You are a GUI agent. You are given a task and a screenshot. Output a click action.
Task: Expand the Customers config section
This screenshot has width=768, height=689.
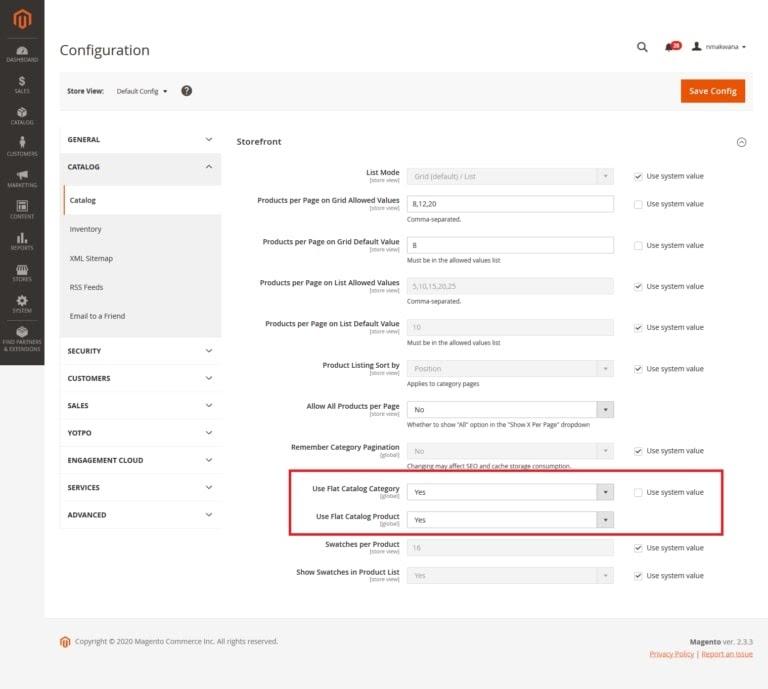pyautogui.click(x=140, y=379)
